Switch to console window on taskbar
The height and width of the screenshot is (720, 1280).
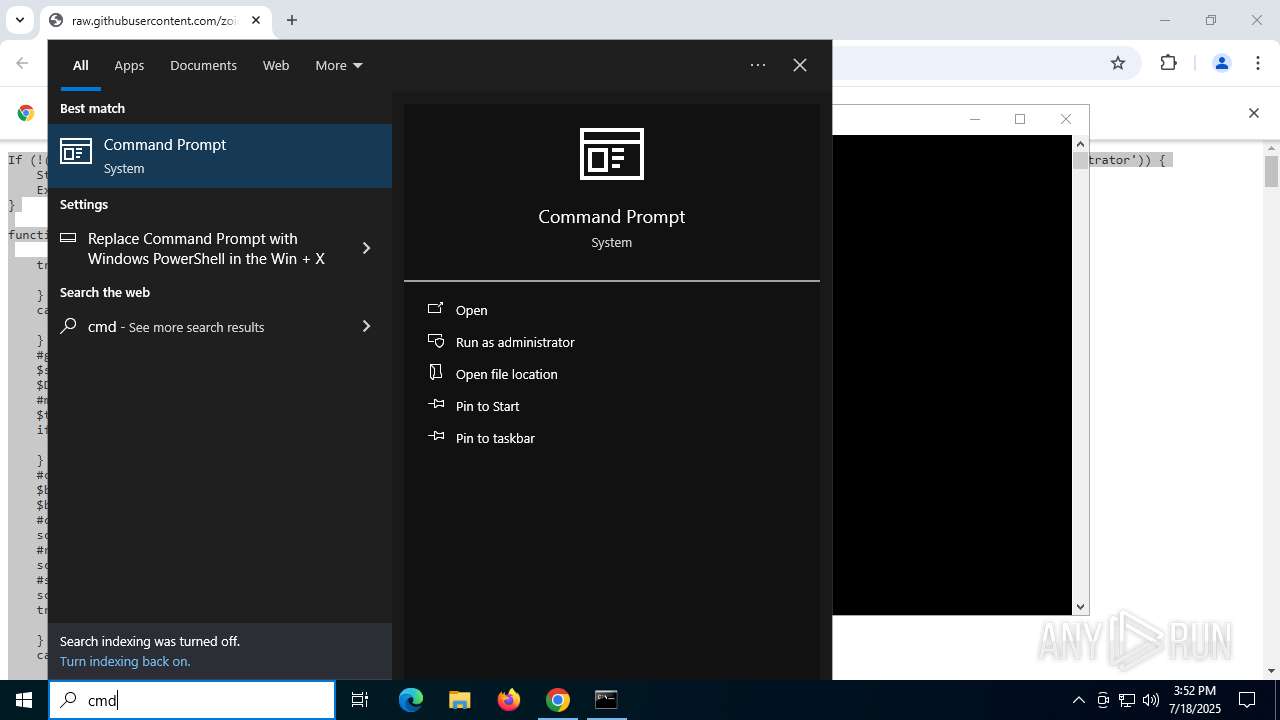(x=606, y=700)
